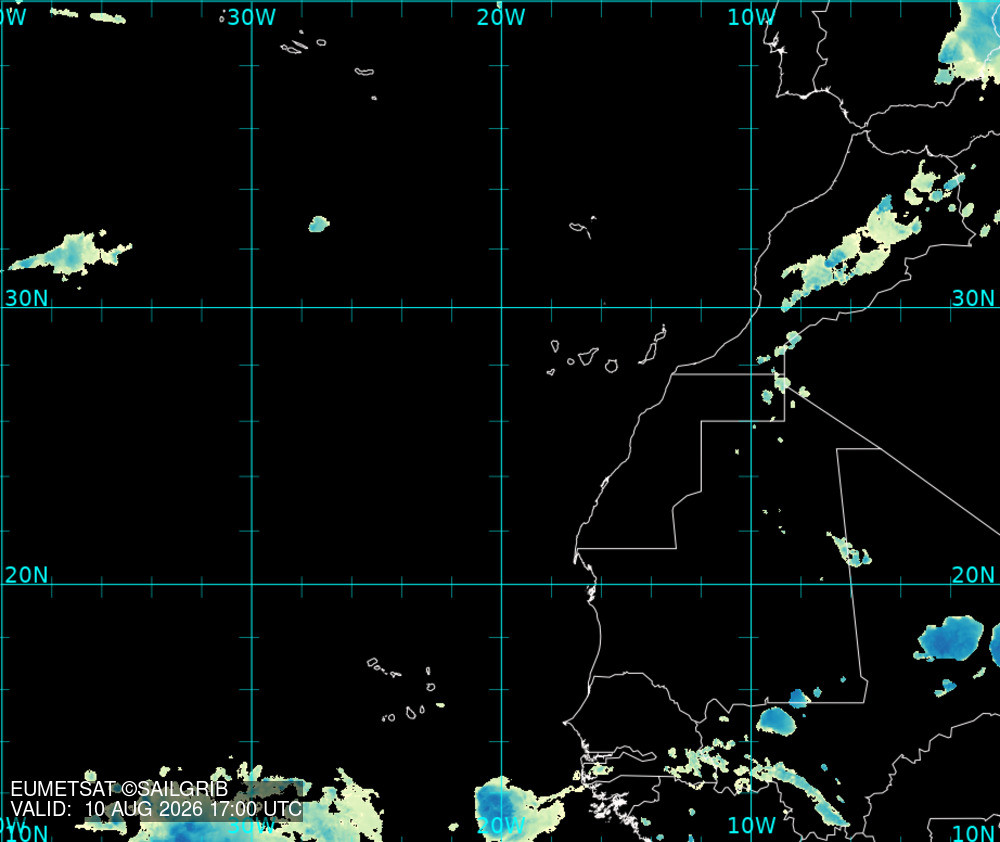Image resolution: width=1000 pixels, height=842 pixels.
Task: Click the small cloud patch near 27W 33N
Action: point(319,224)
